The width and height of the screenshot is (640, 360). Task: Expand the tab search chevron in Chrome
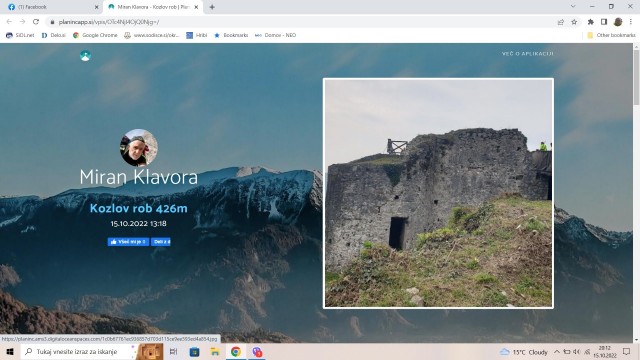[x=573, y=7]
